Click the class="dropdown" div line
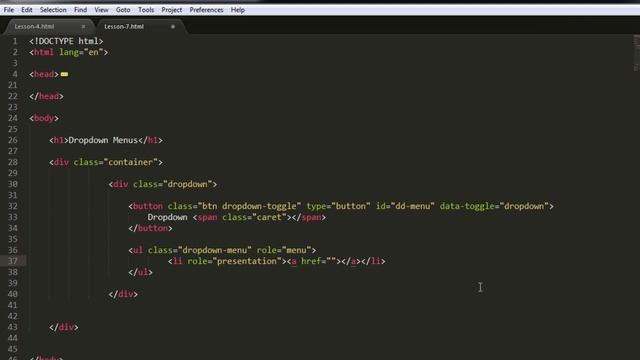 (x=163, y=184)
